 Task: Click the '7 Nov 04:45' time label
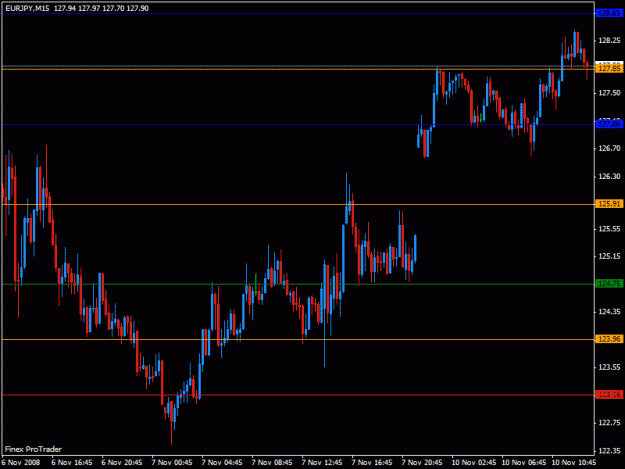pyautogui.click(x=222, y=462)
